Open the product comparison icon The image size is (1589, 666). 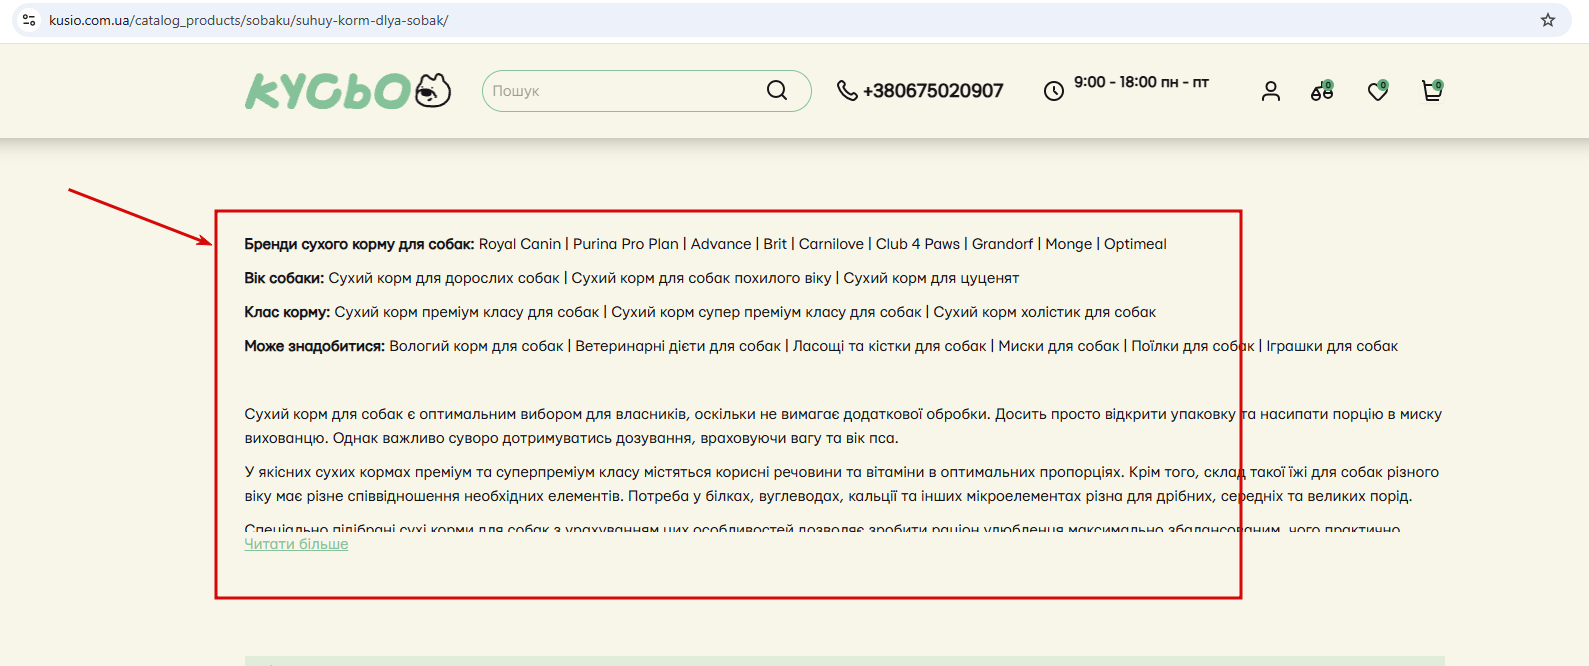point(1322,91)
